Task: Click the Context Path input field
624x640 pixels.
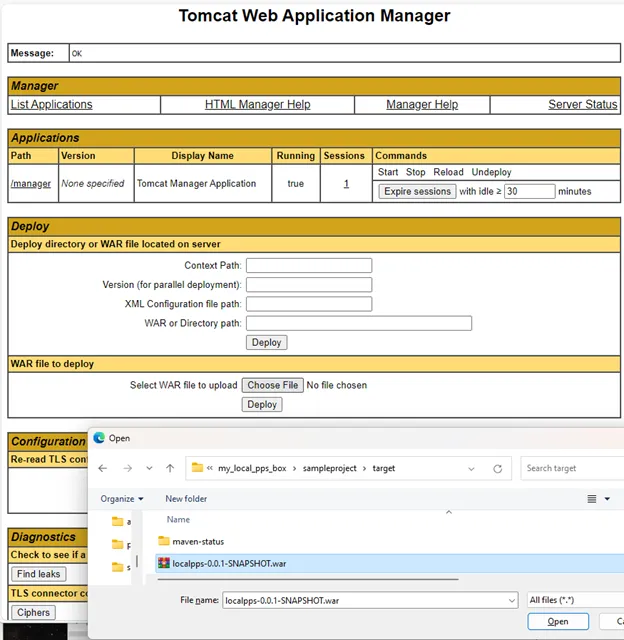Action: point(308,266)
